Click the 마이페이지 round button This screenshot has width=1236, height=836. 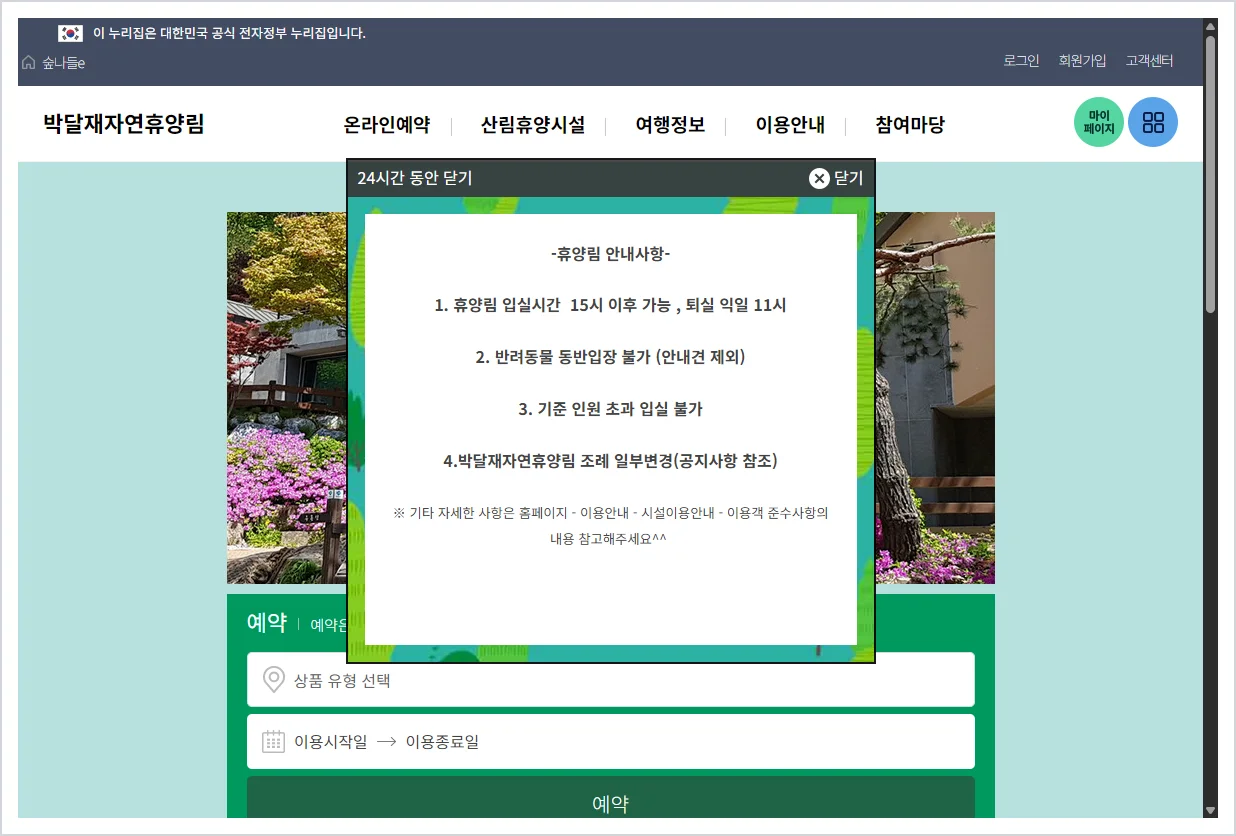pos(1099,122)
